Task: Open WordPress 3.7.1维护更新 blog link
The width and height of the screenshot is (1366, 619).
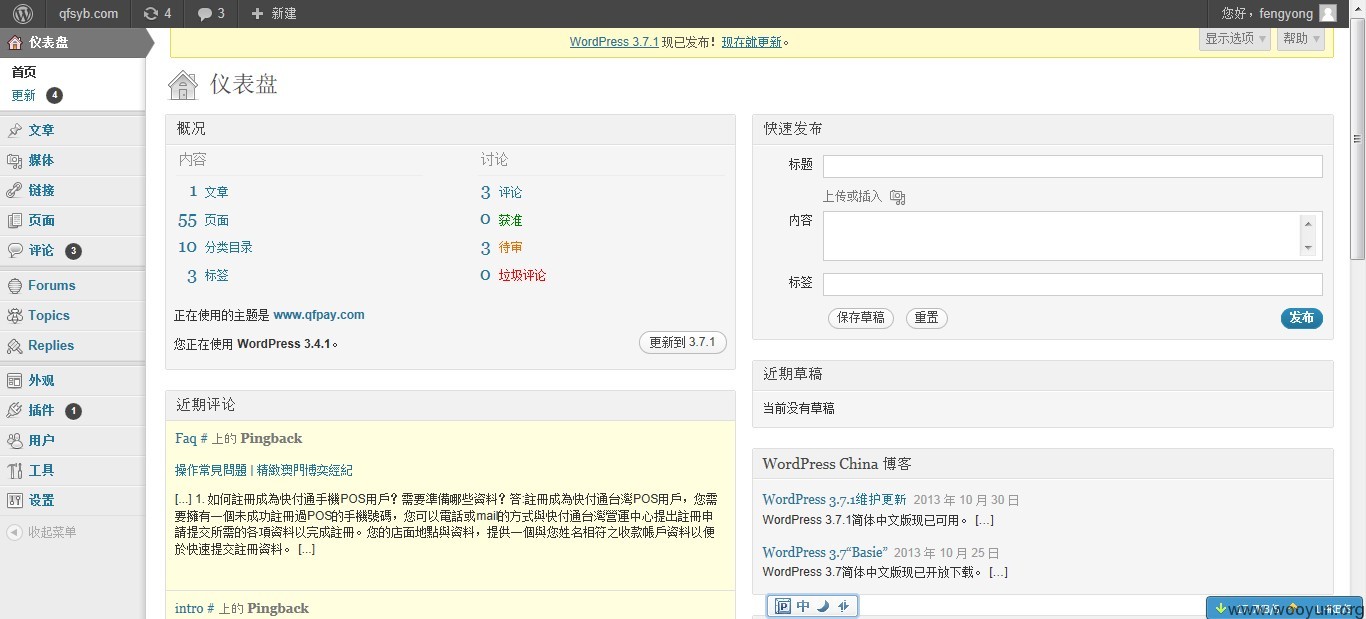Action: coord(834,499)
